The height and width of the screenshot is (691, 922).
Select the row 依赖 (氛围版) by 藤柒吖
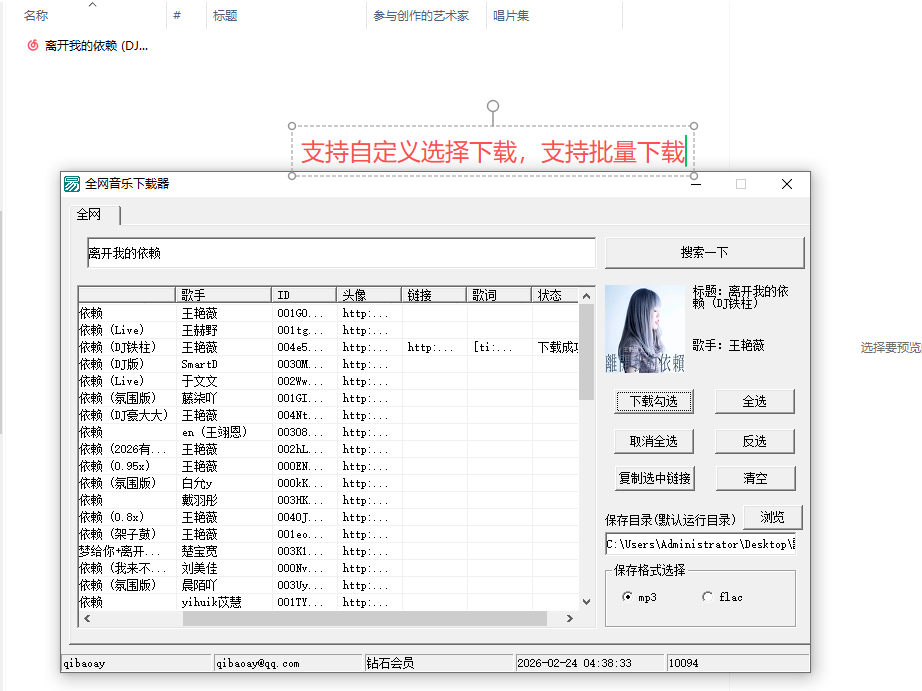point(329,399)
